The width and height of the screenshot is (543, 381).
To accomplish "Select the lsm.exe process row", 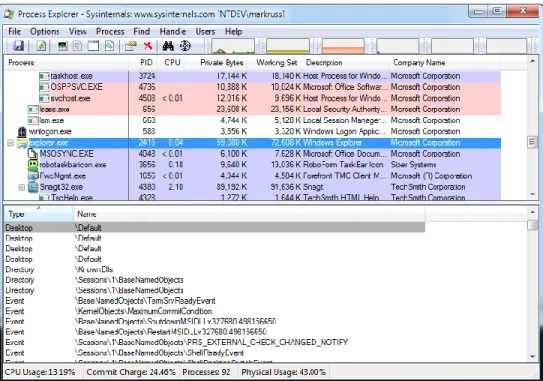I will click(252, 121).
